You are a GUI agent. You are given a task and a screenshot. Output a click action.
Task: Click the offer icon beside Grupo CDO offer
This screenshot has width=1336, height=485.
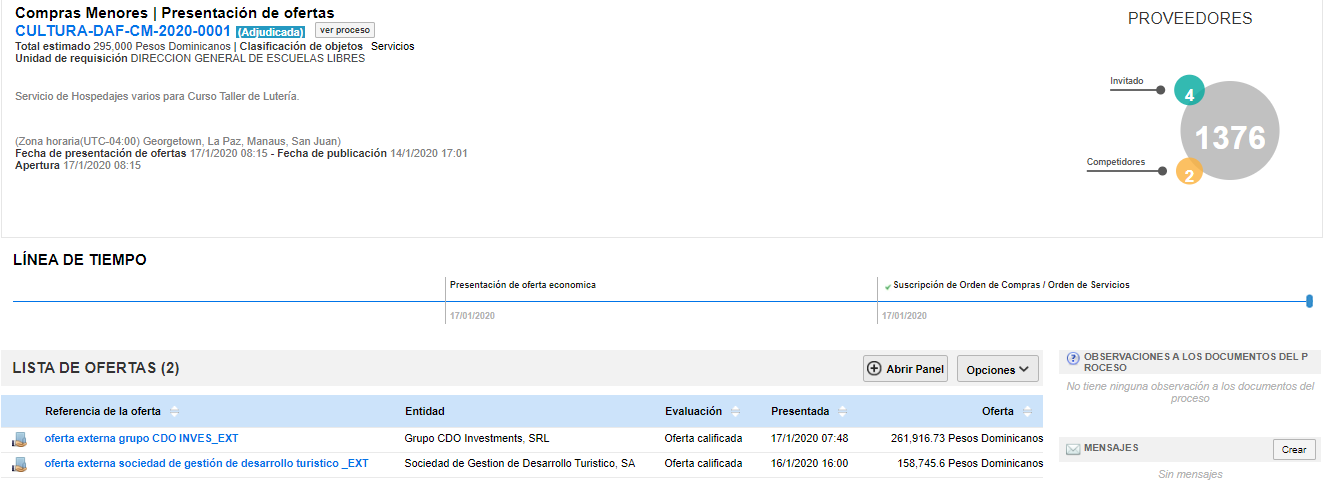(19, 439)
